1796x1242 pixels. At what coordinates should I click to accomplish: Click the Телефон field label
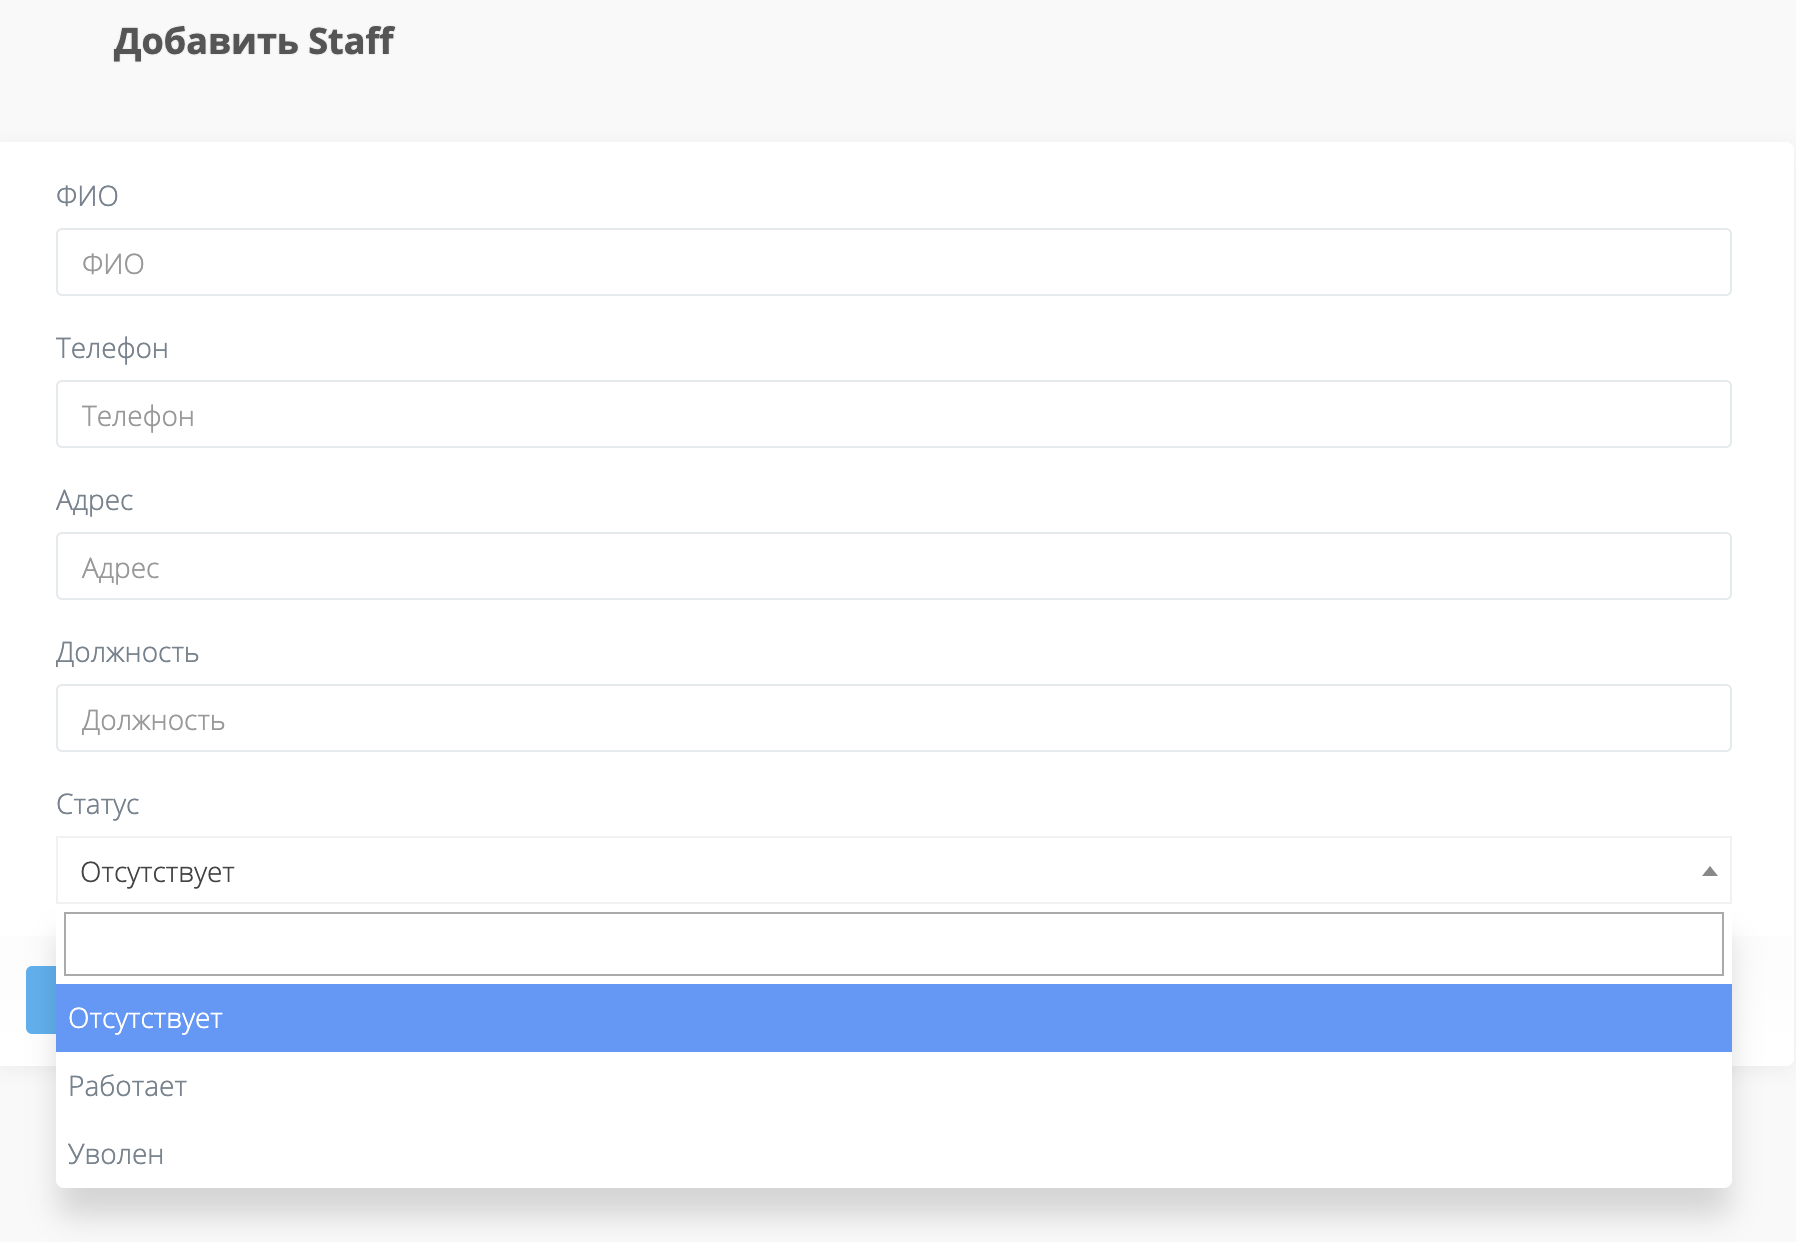click(112, 348)
